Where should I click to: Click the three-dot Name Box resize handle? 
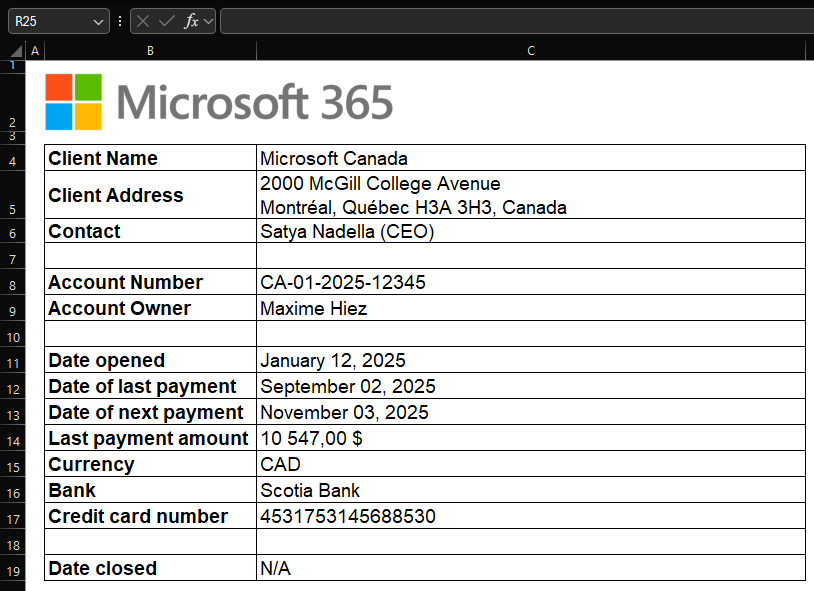tap(120, 21)
